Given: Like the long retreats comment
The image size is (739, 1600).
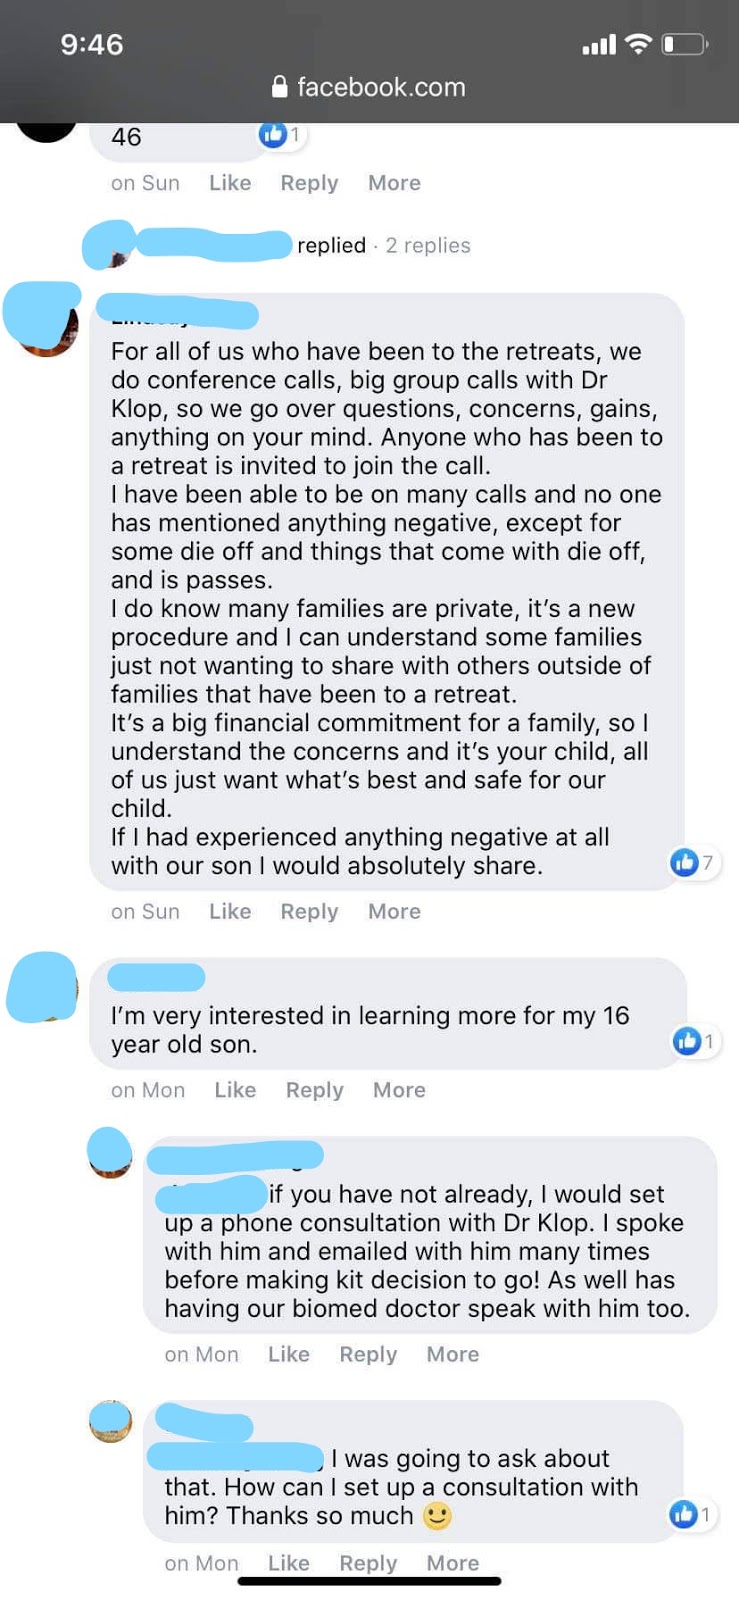Looking at the screenshot, I should coord(230,911).
